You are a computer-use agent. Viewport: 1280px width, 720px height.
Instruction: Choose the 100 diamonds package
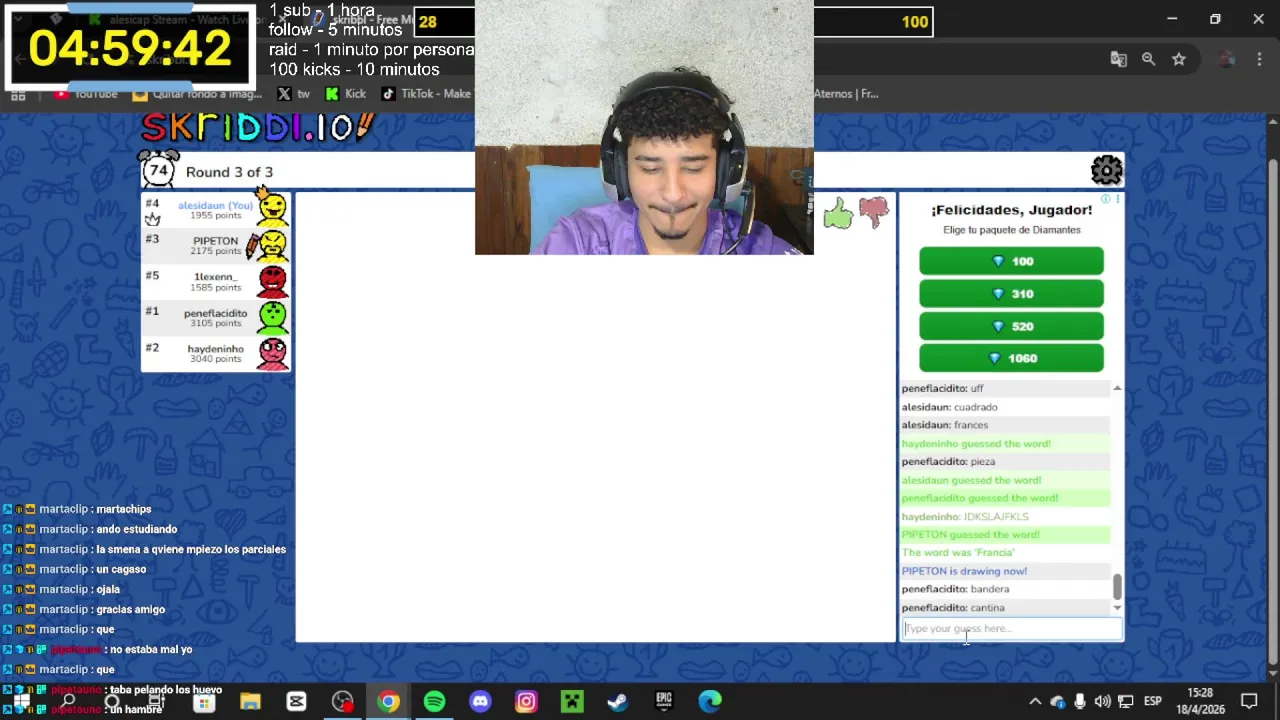coord(1011,261)
